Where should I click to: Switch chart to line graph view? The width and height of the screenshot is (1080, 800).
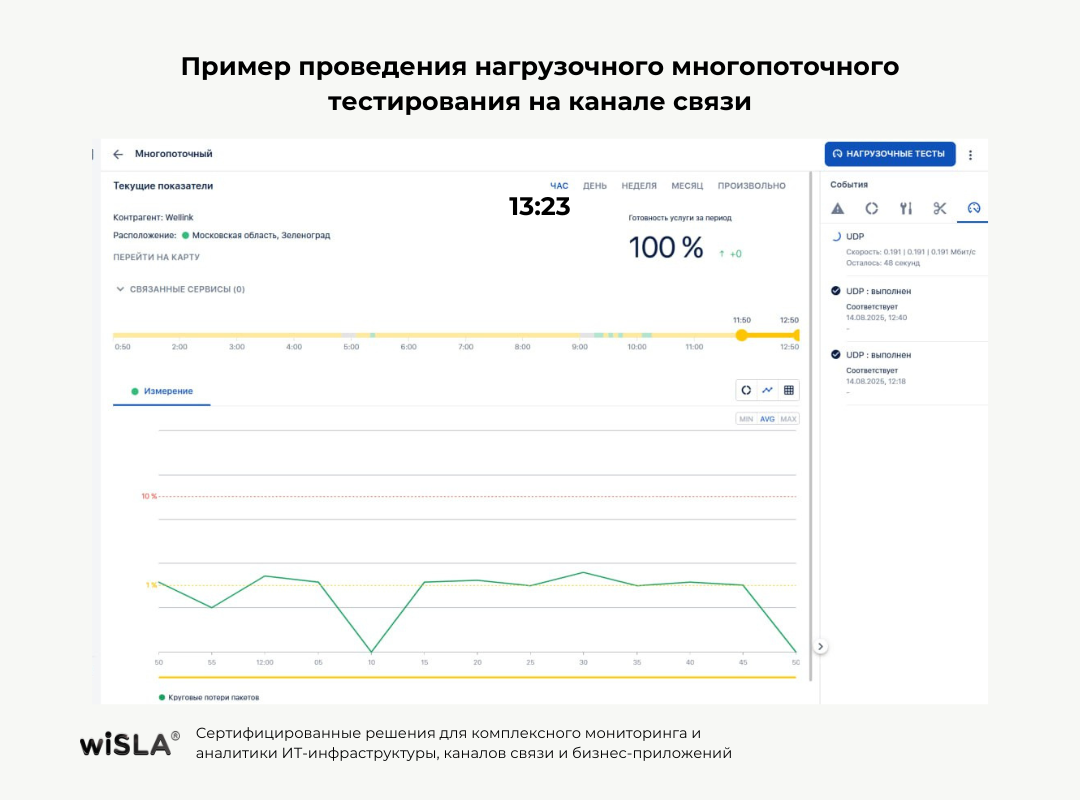click(x=767, y=390)
